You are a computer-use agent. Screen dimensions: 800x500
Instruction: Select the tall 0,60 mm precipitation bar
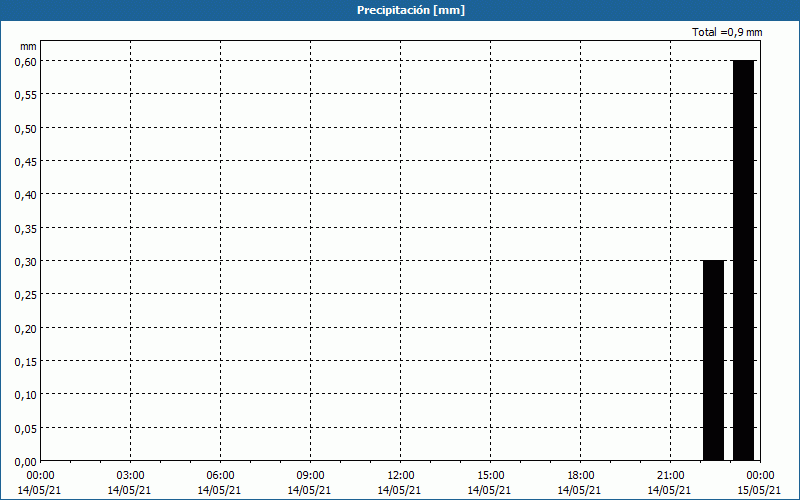click(743, 260)
